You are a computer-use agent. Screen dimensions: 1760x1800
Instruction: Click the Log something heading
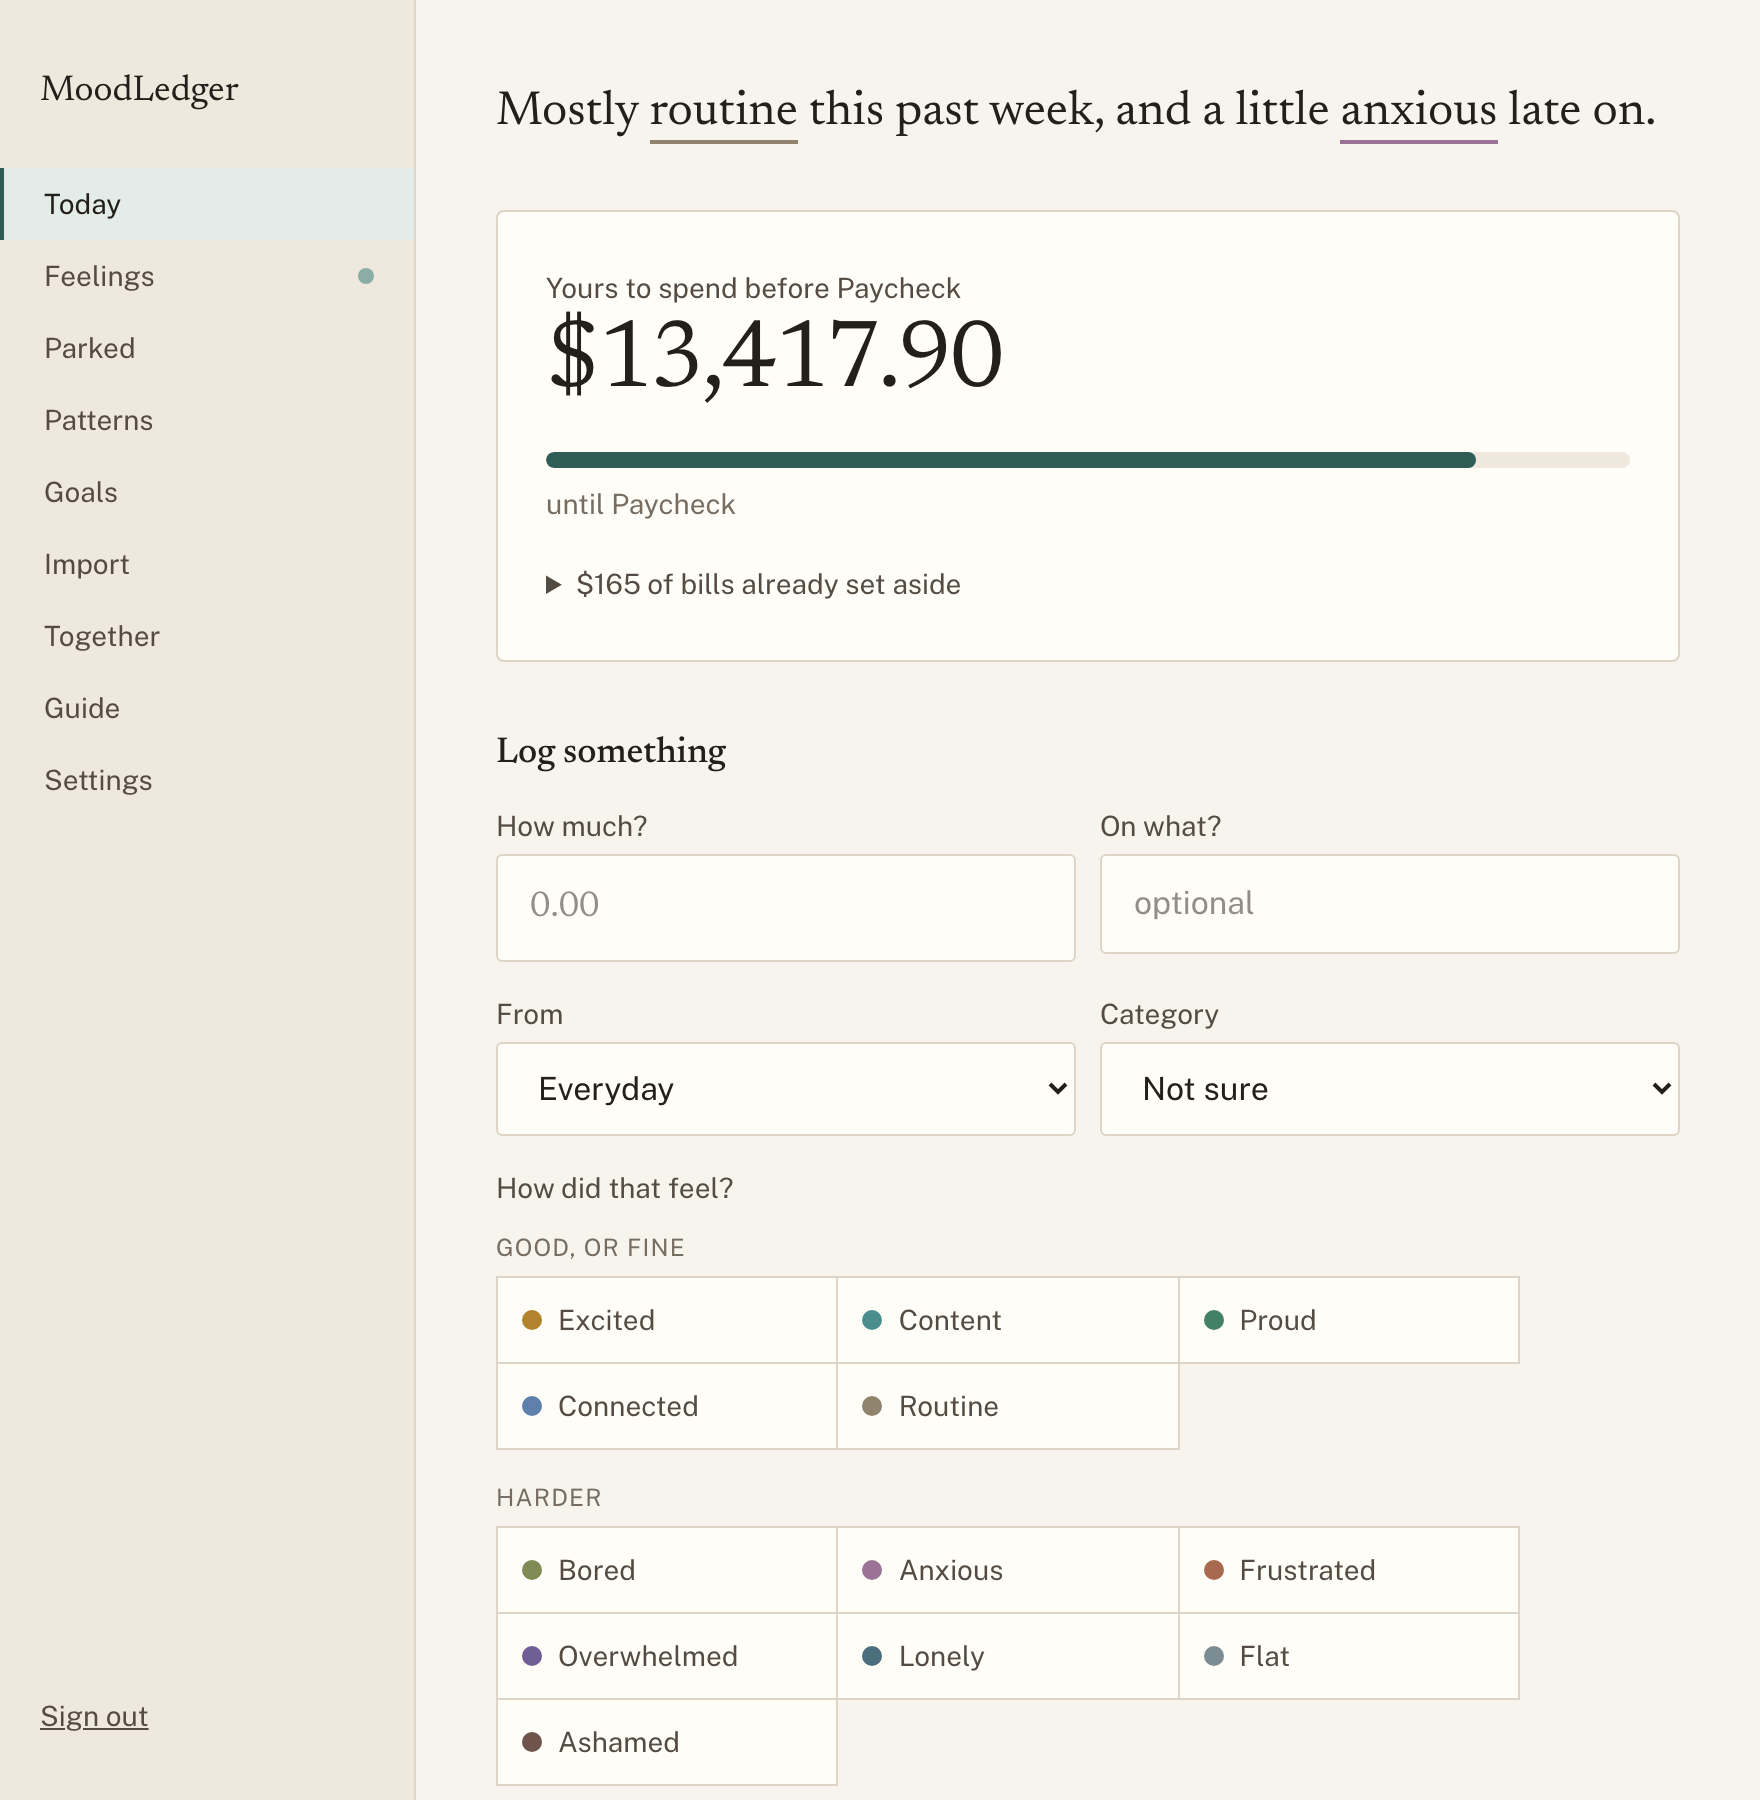point(611,751)
